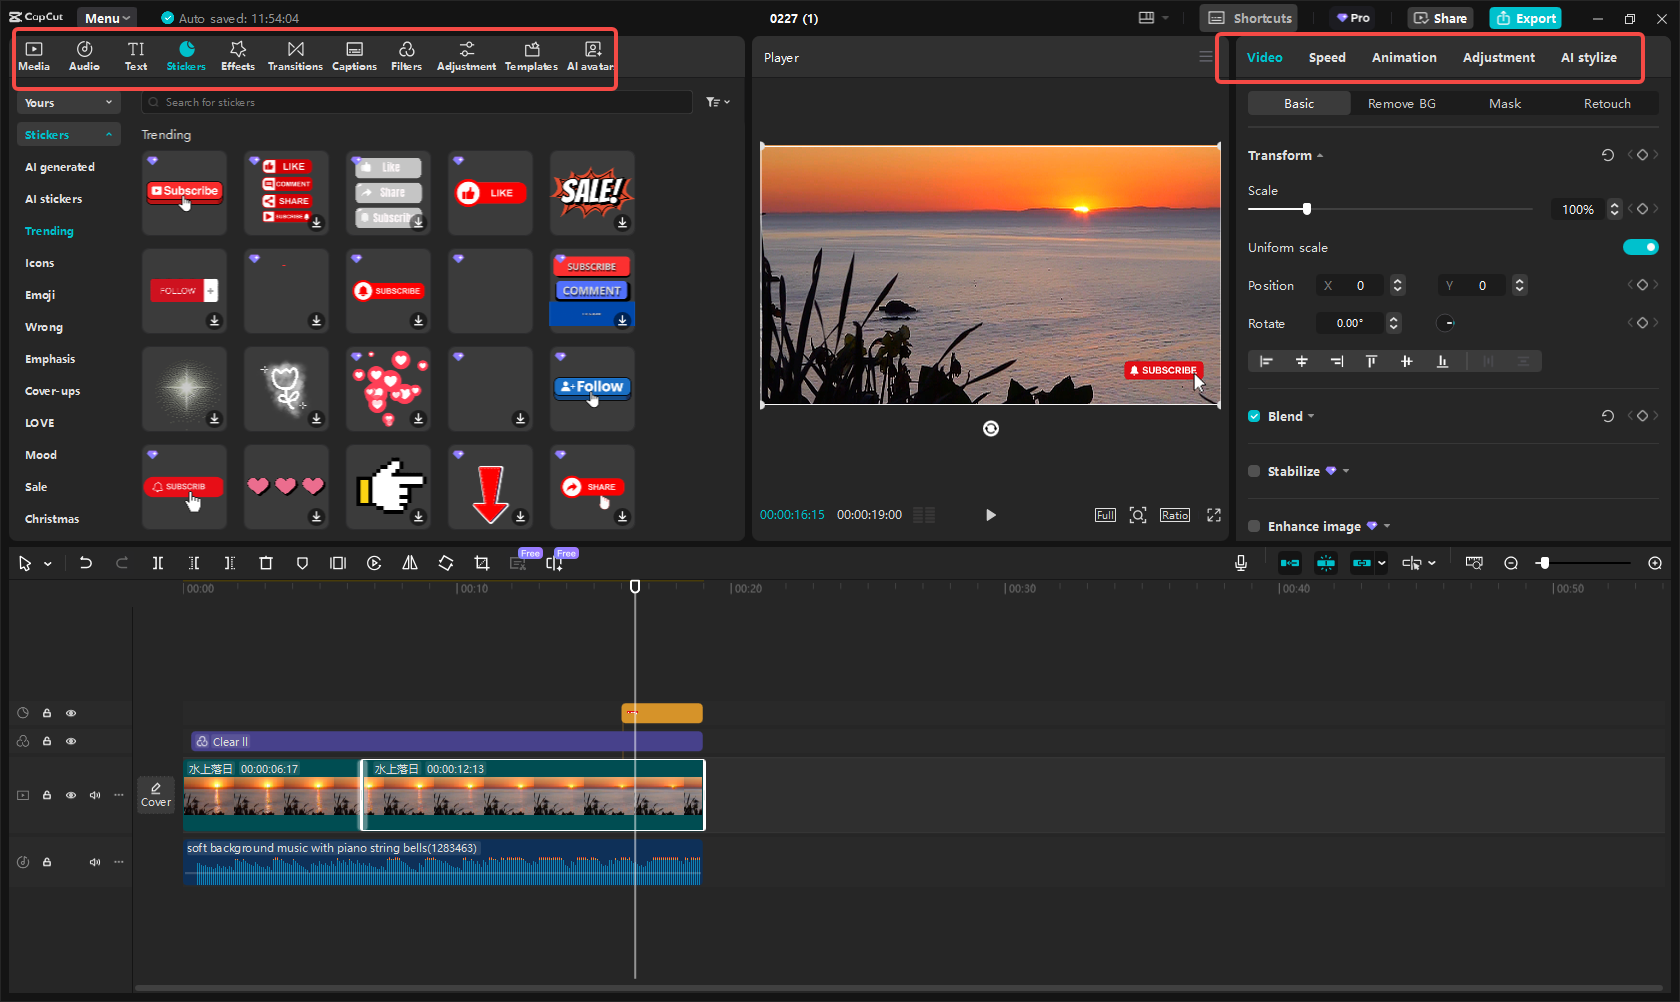Image resolution: width=1680 pixels, height=1002 pixels.
Task: Open the Remove BG tab
Action: pyautogui.click(x=1401, y=104)
